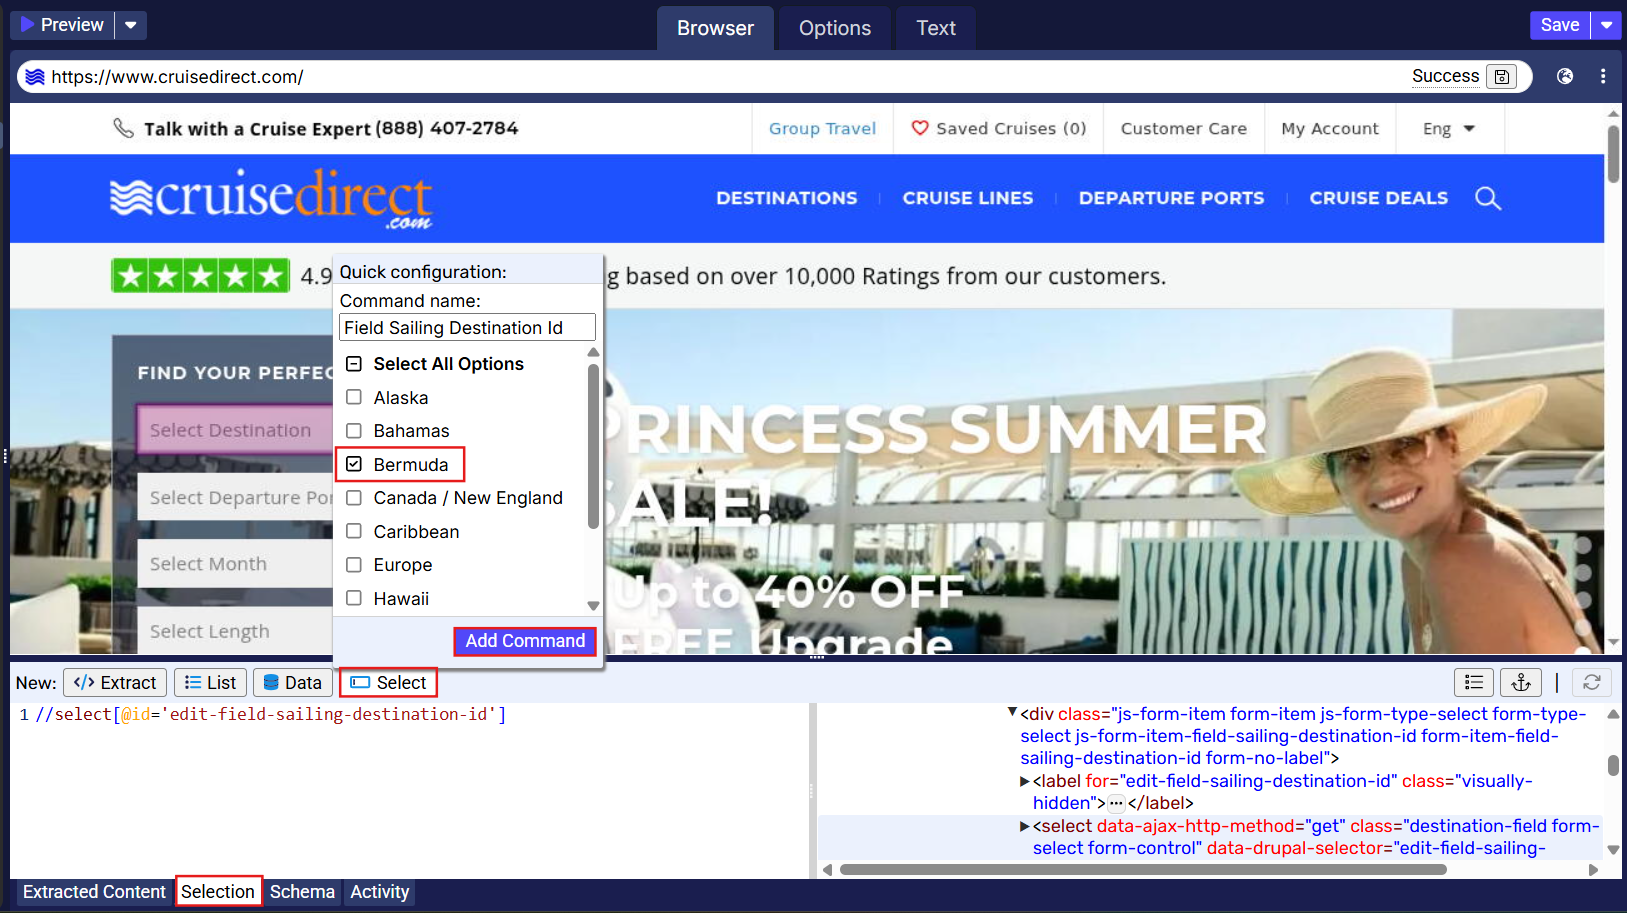The width and height of the screenshot is (1627, 913).
Task: Click the Group Travel link
Action: pos(822,128)
